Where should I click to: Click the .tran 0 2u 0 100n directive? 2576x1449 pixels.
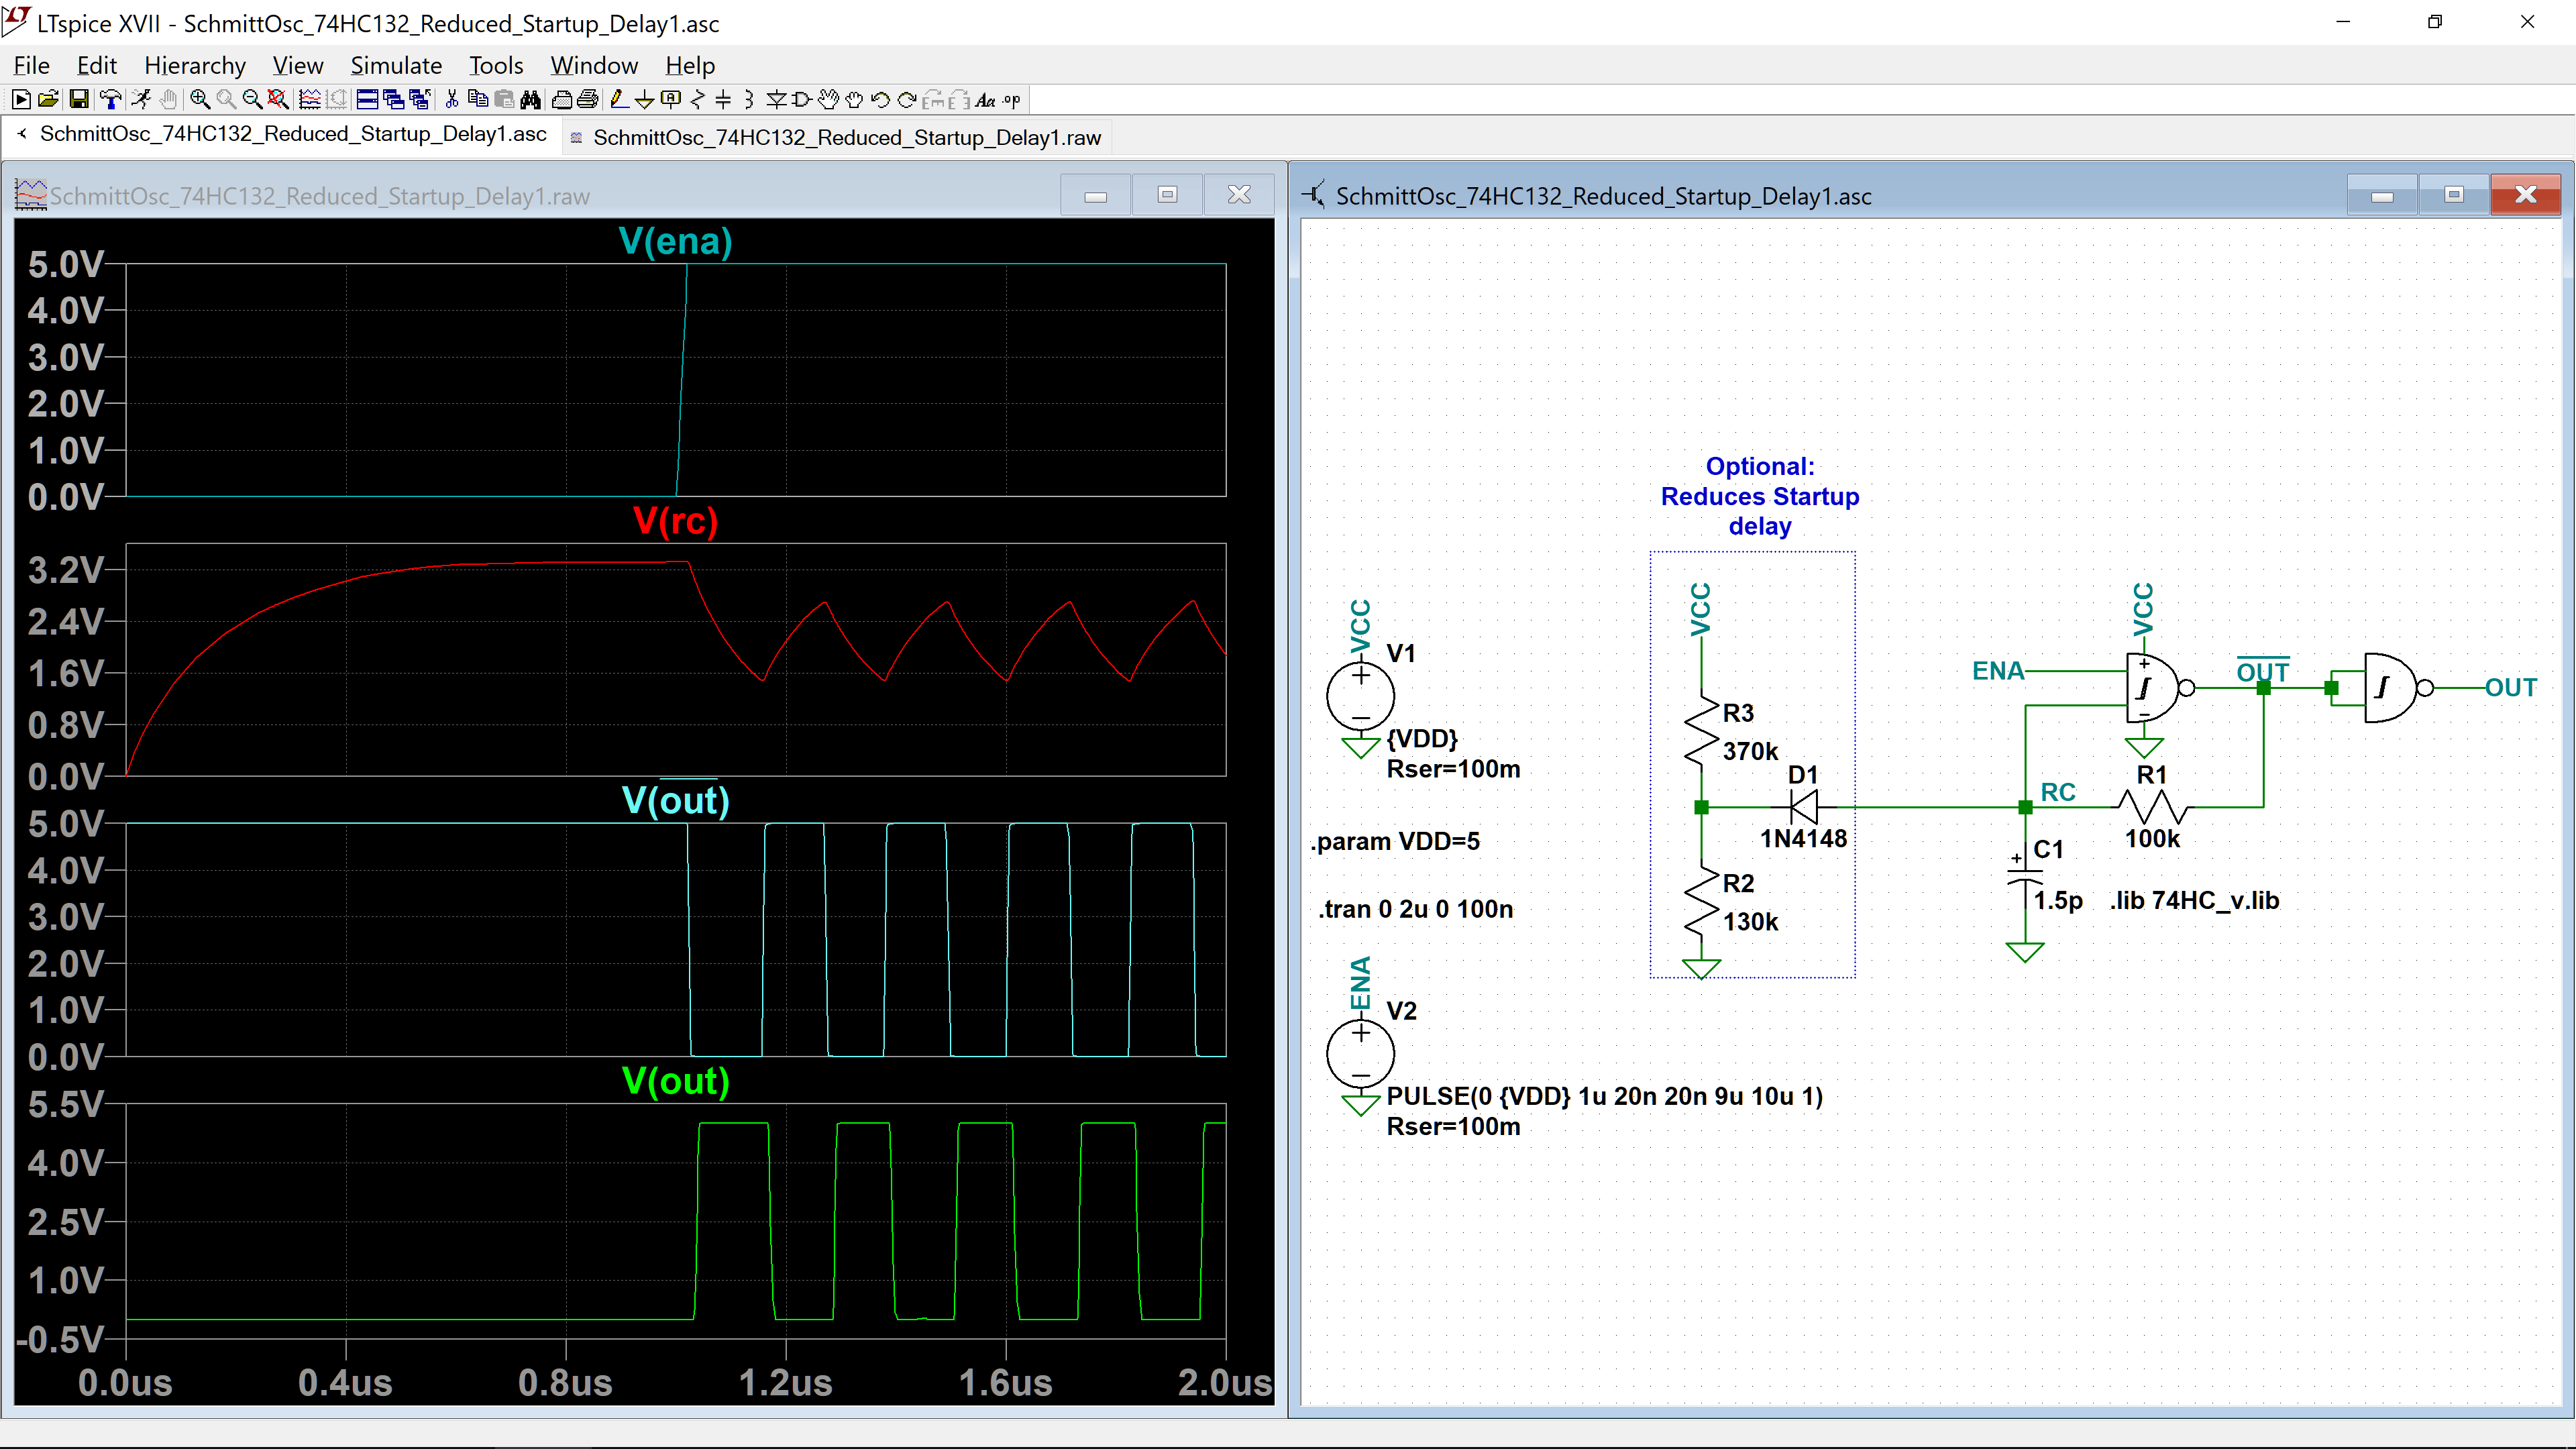tap(1415, 909)
